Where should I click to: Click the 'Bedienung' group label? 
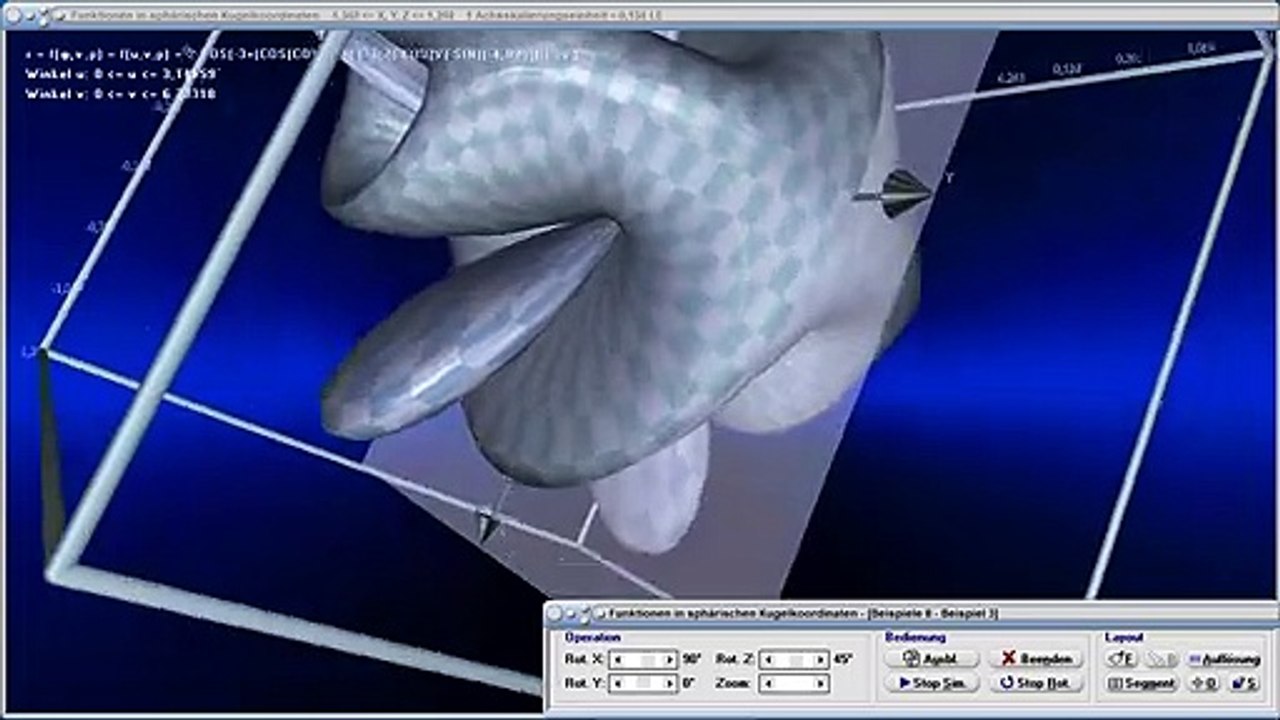coord(915,637)
